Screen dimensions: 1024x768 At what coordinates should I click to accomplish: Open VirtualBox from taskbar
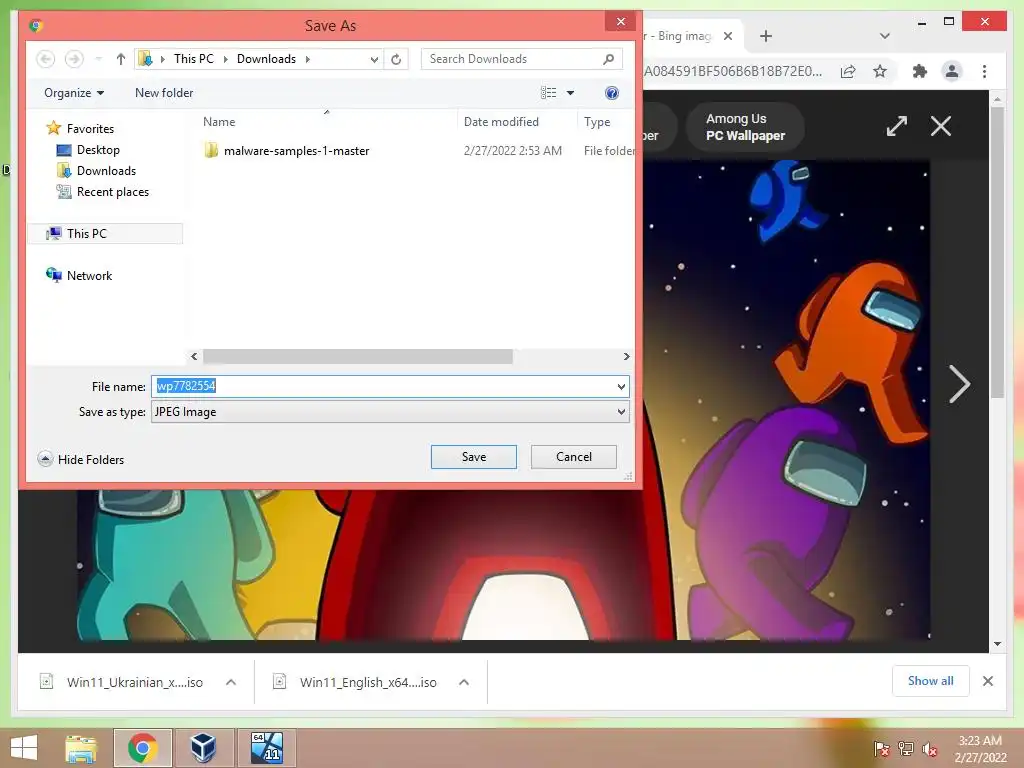coord(203,748)
